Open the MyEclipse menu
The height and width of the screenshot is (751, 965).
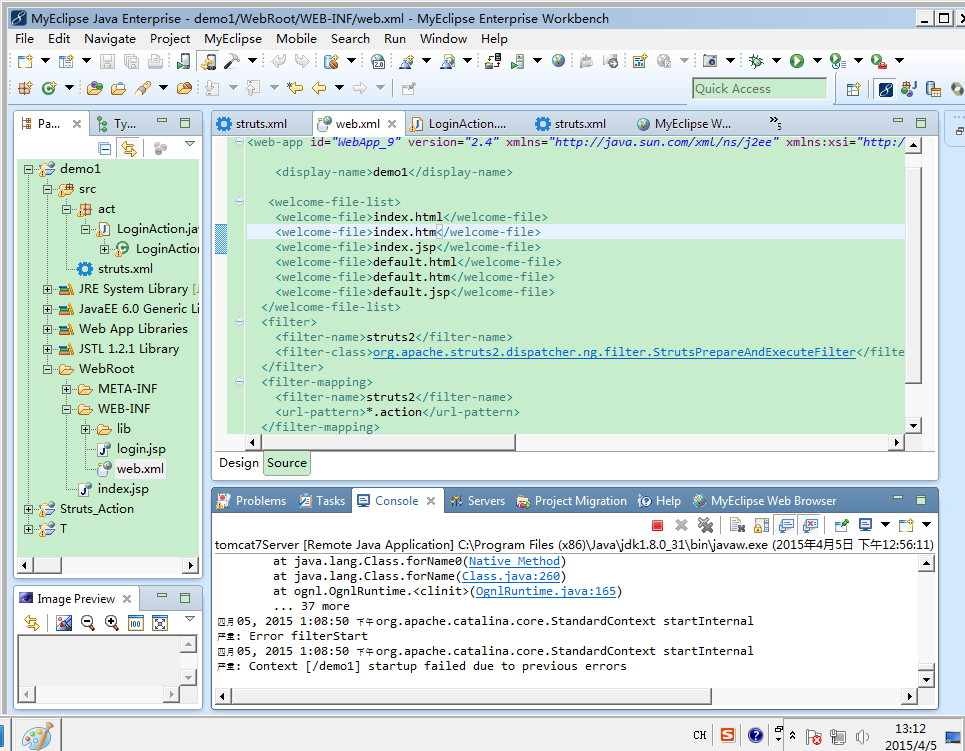[233, 39]
